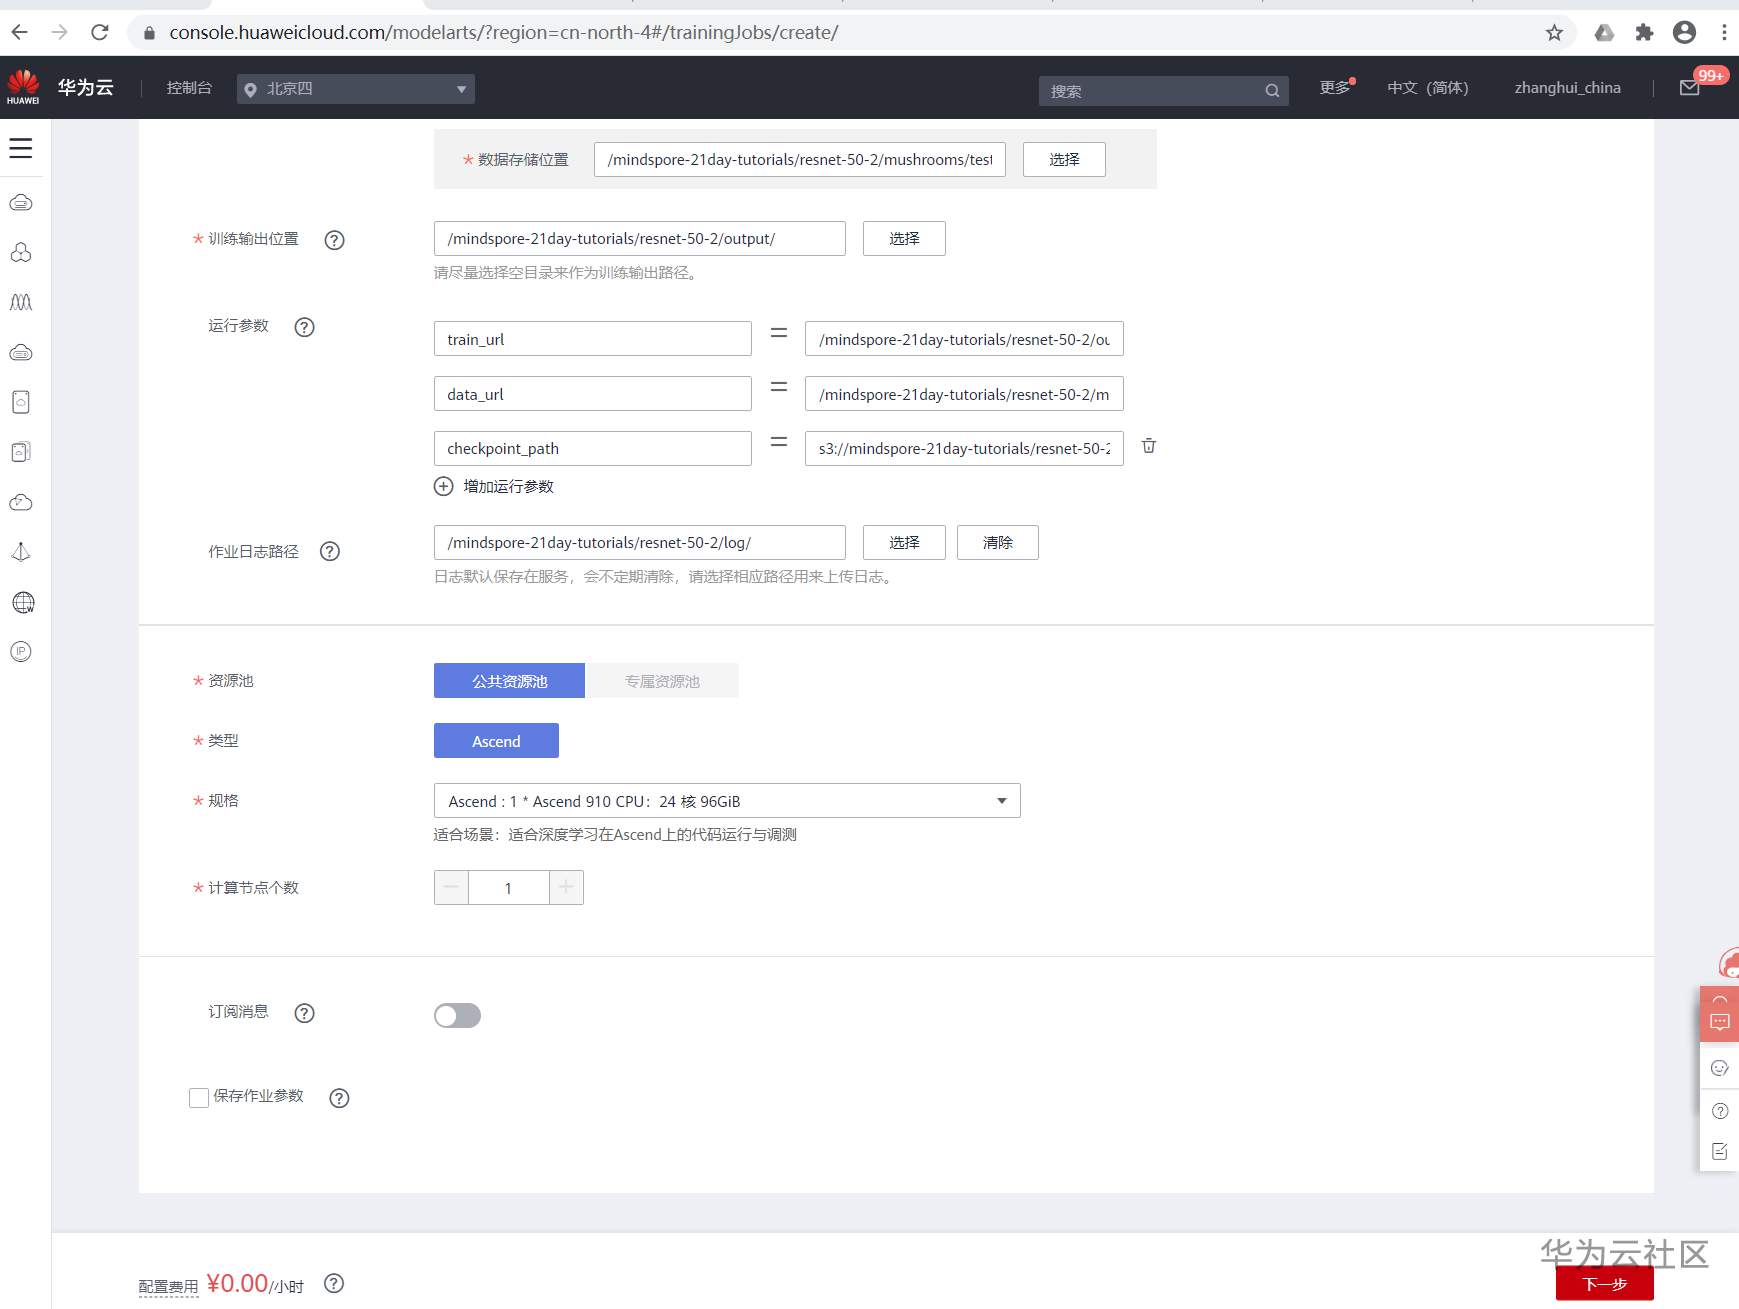Show help for 保存作业参数

point(340,1098)
